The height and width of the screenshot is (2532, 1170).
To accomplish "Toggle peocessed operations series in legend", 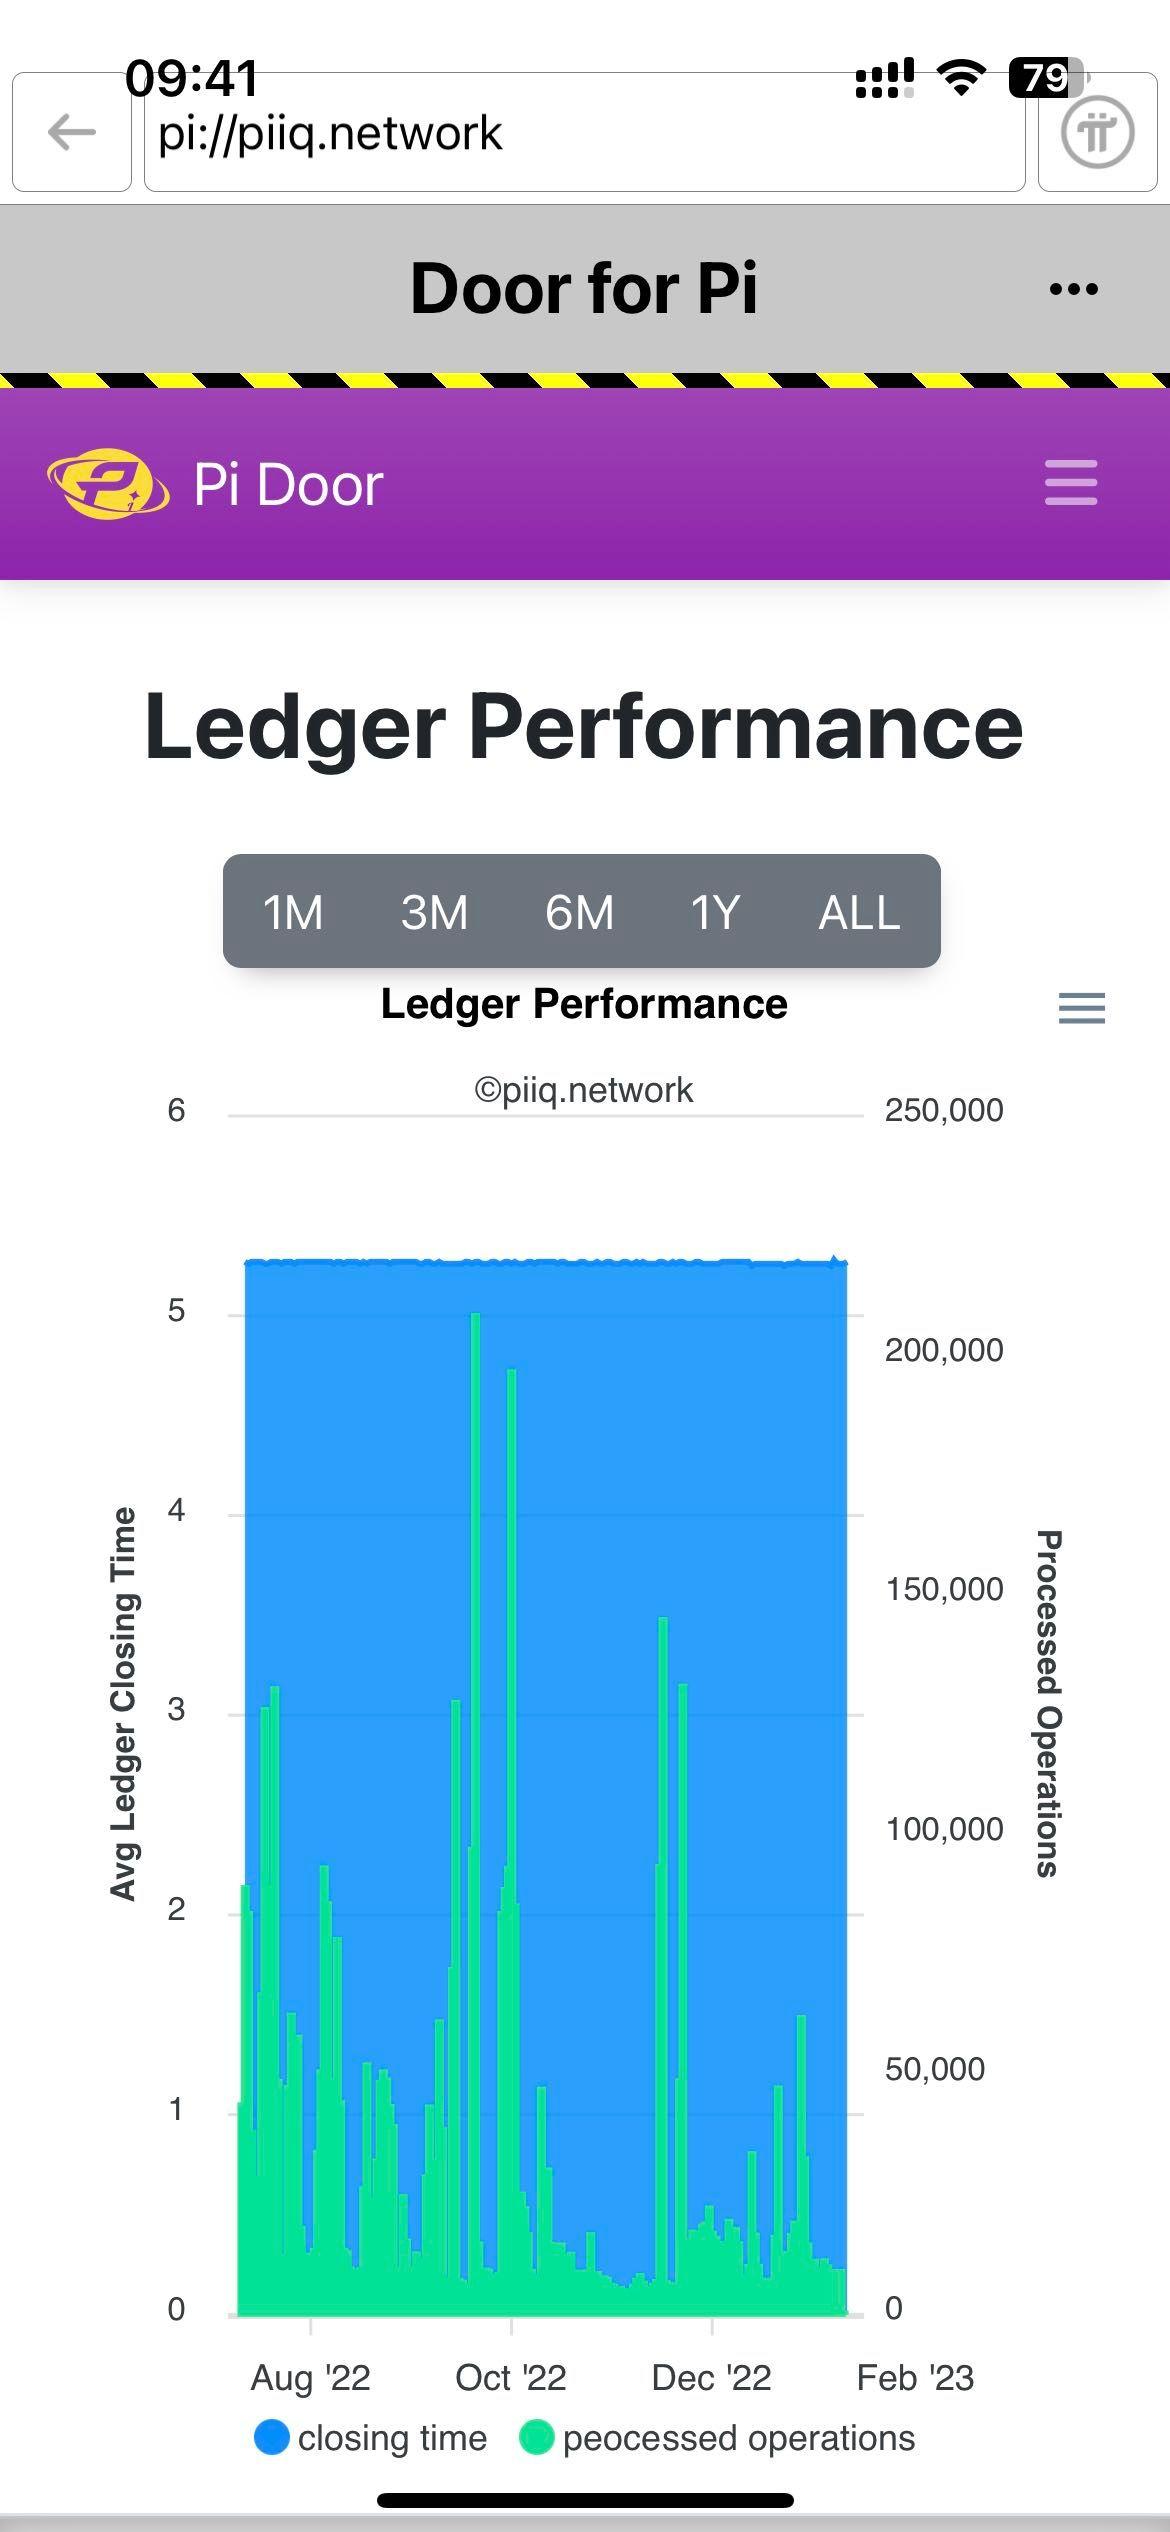I will (717, 2438).
